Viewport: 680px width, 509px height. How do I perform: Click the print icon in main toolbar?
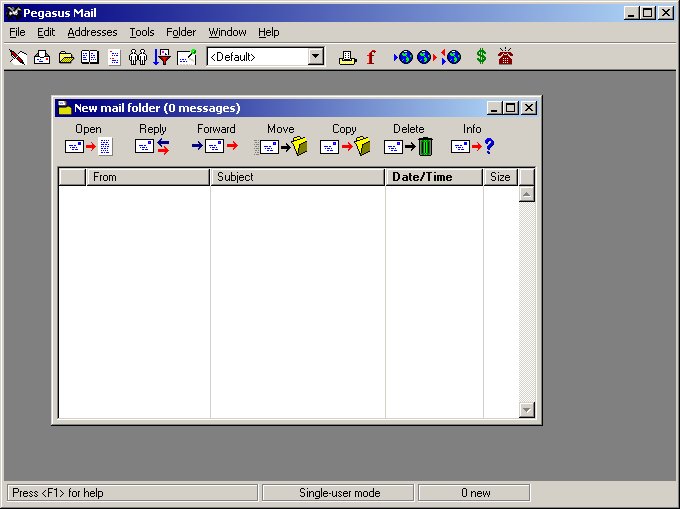347,57
